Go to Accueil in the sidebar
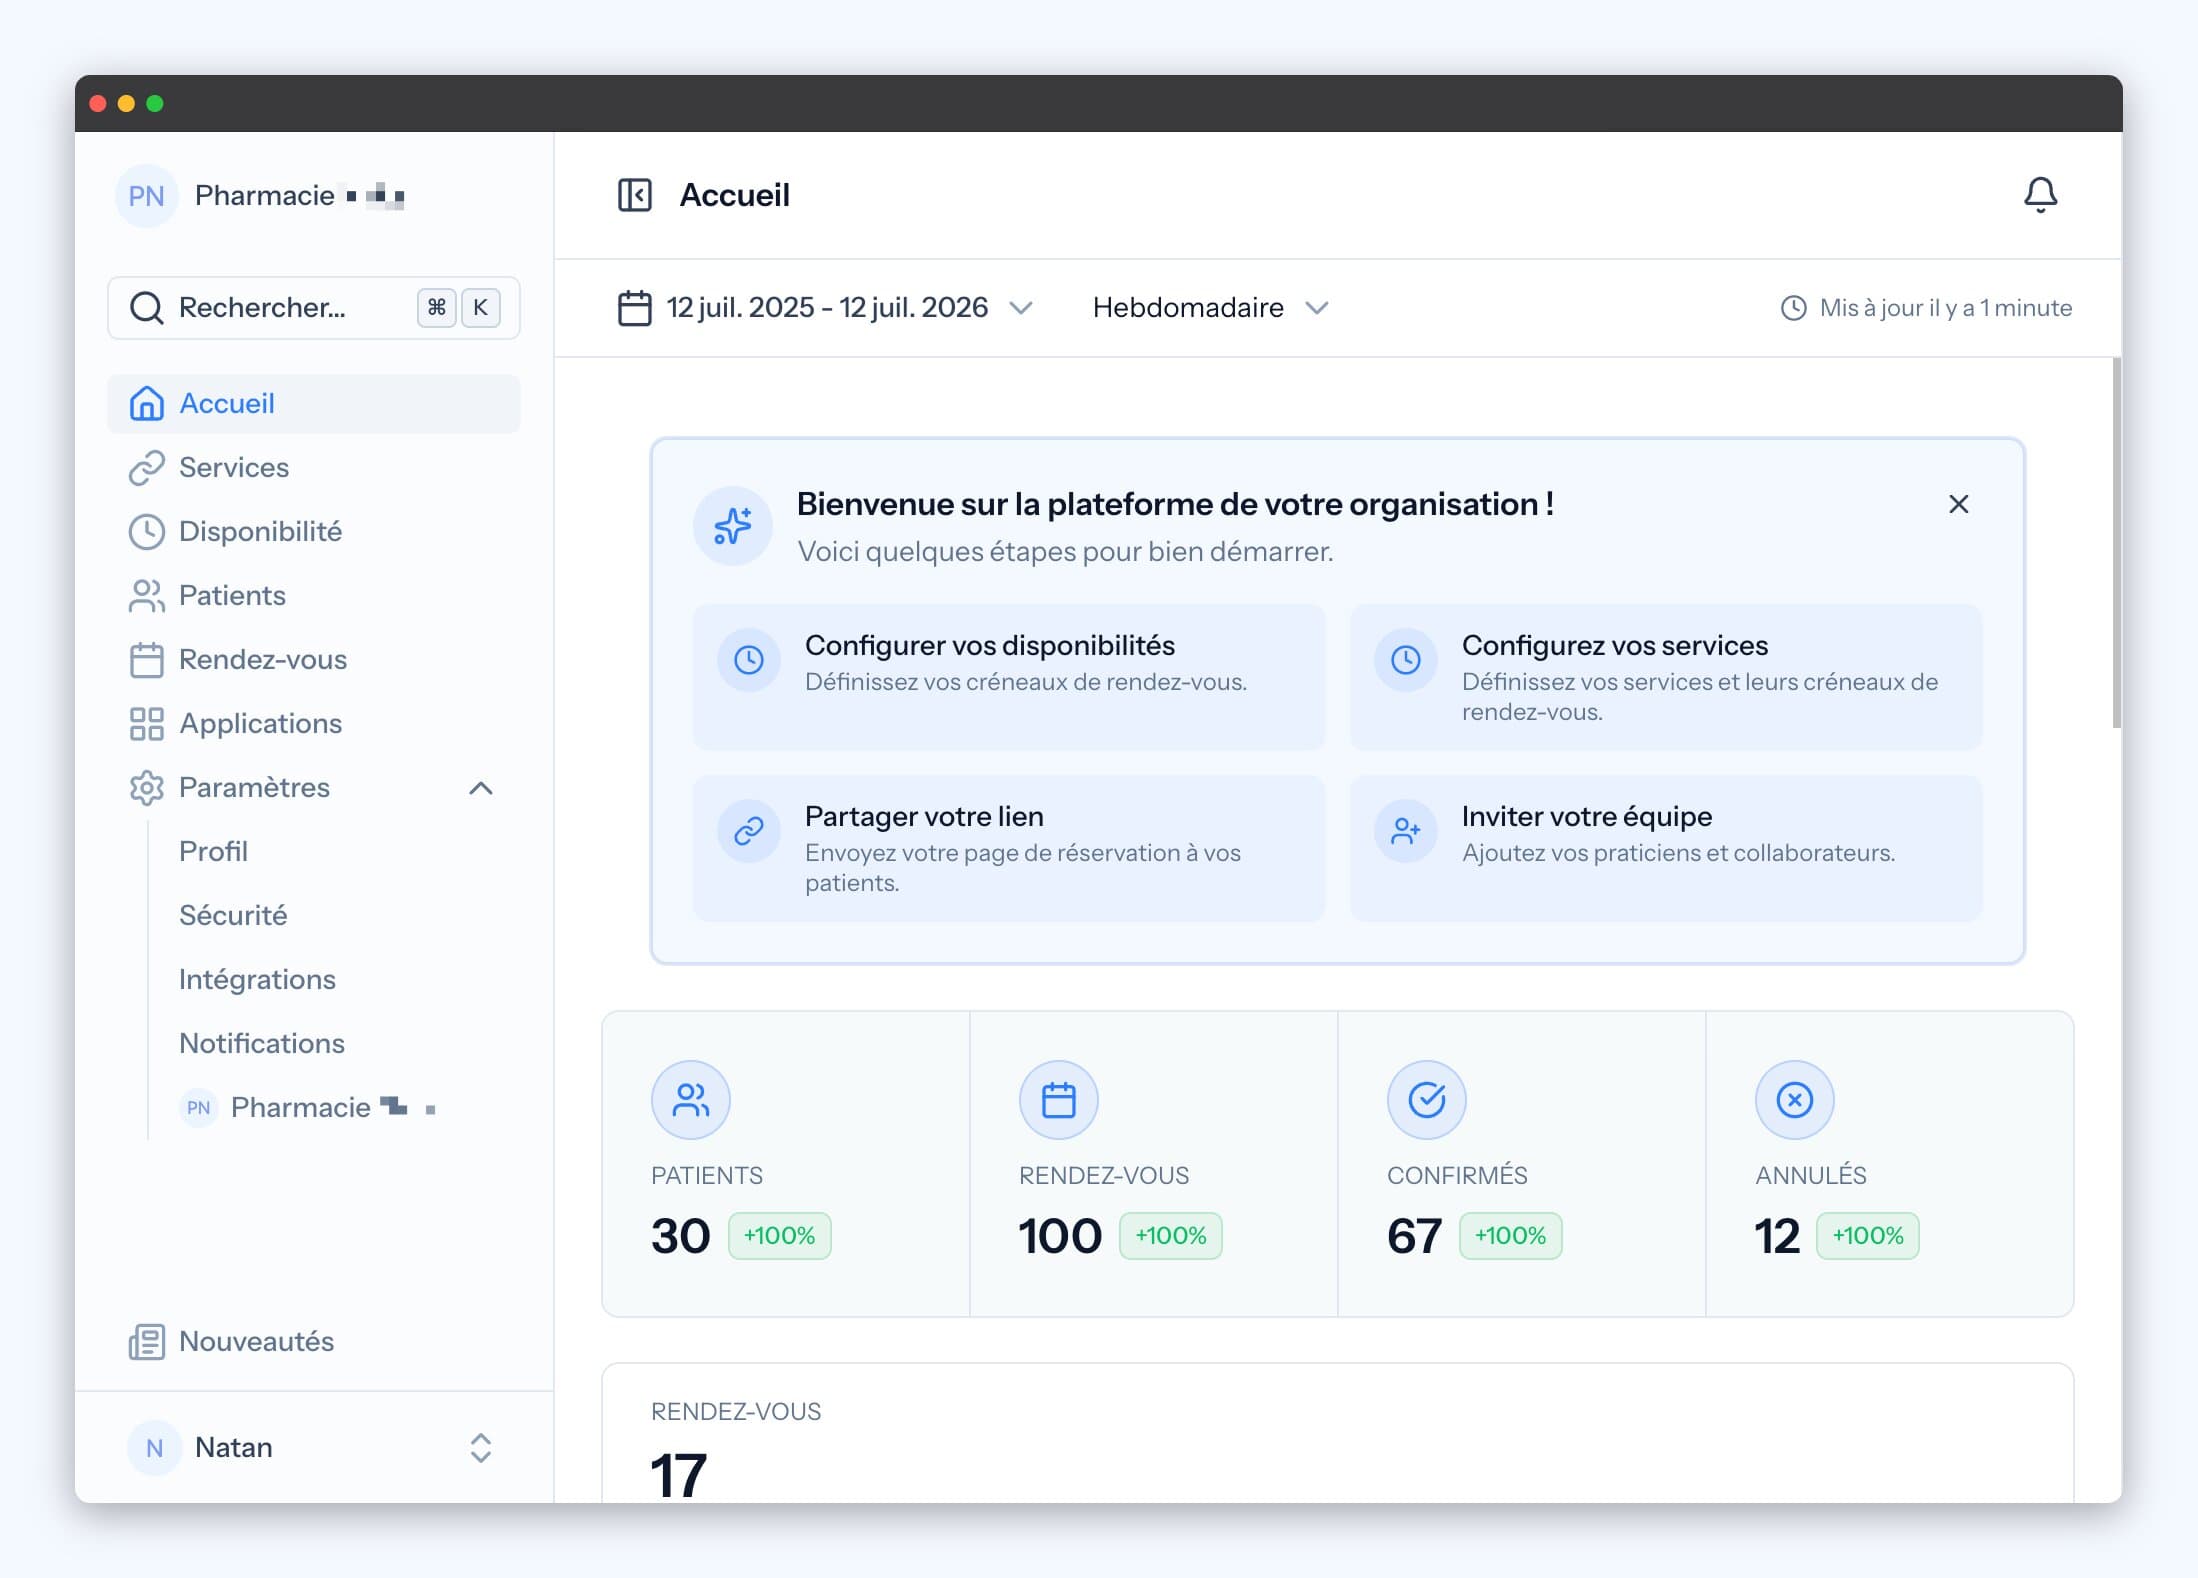 (314, 404)
